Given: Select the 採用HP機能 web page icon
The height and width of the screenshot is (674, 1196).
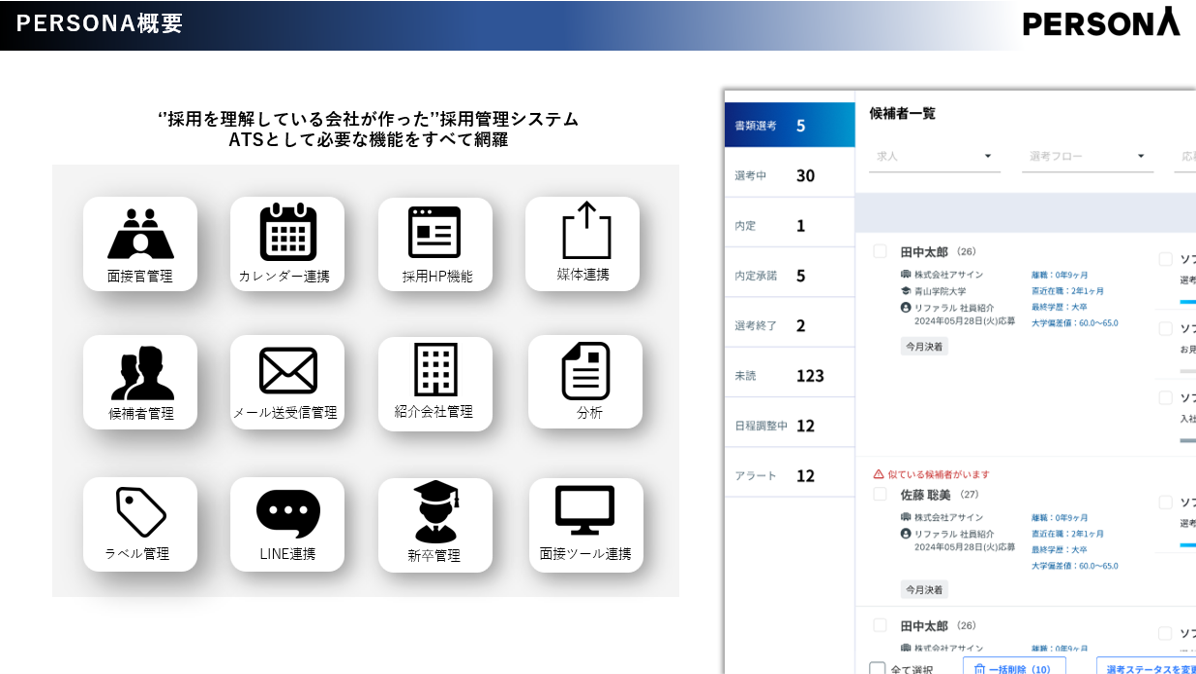Looking at the screenshot, I should point(434,233).
